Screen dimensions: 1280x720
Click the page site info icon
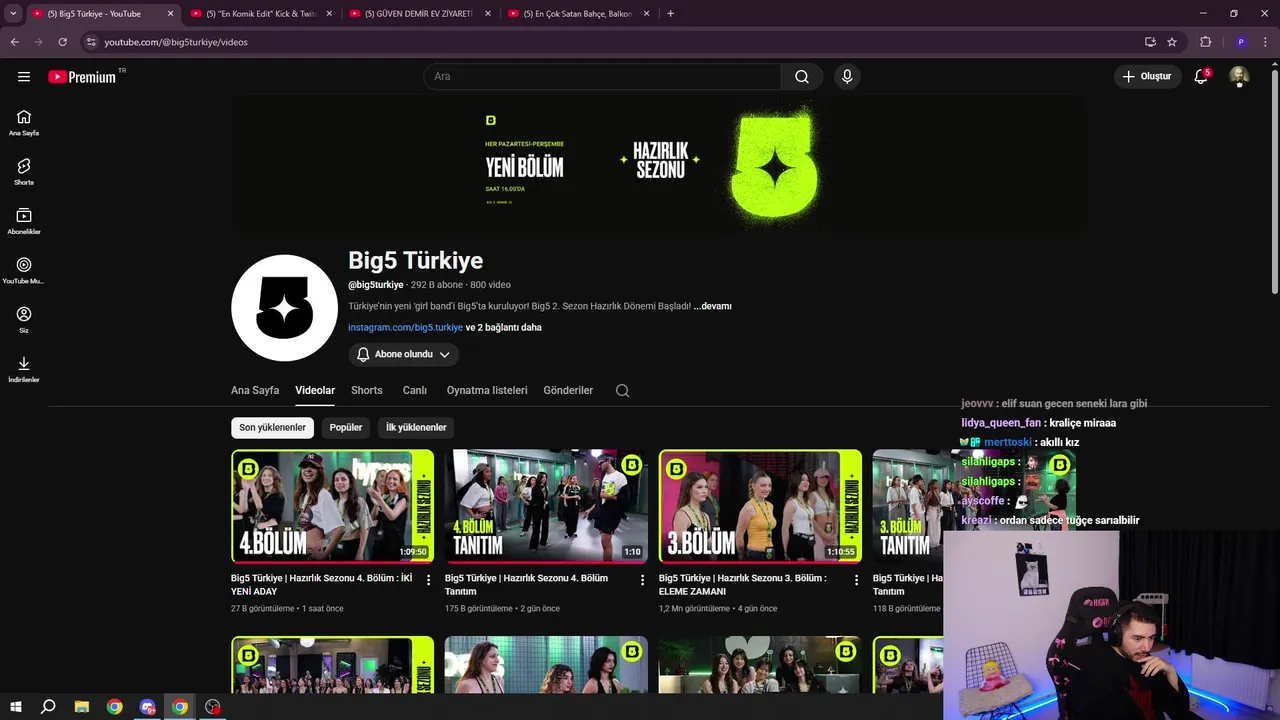click(91, 42)
